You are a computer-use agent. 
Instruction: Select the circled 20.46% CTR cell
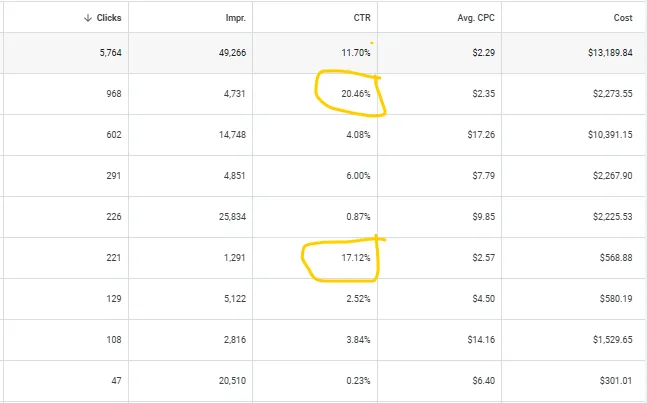point(355,93)
